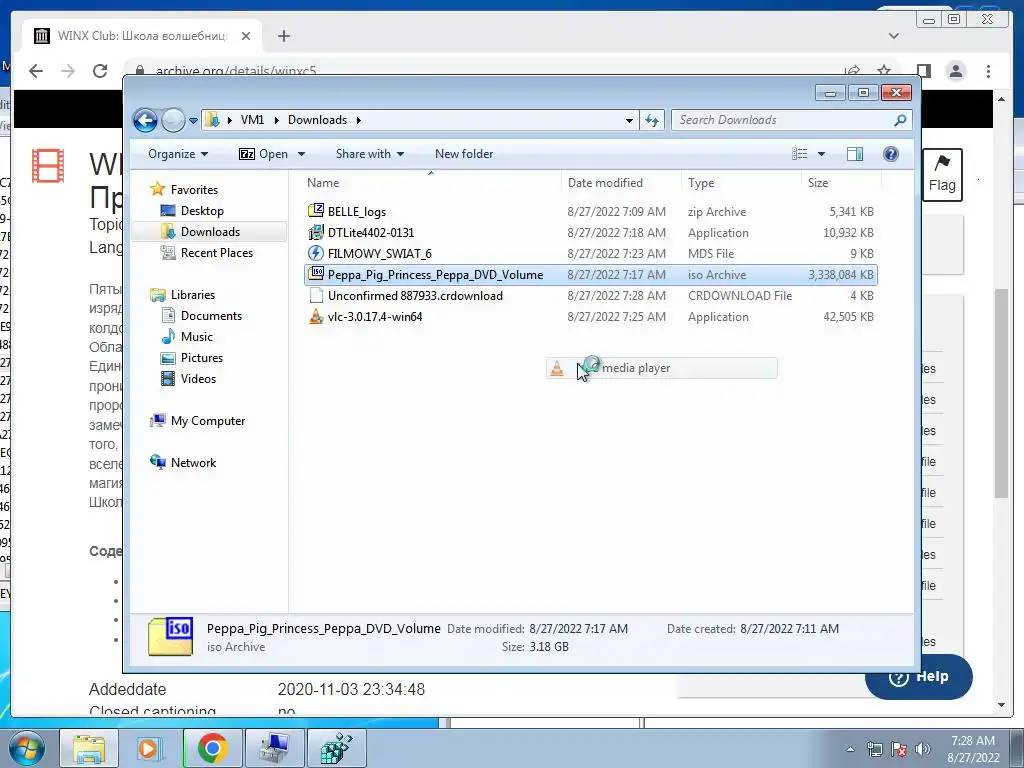Open the address bar history dropdown
Viewport: 1024px width, 768px height.
tap(629, 120)
